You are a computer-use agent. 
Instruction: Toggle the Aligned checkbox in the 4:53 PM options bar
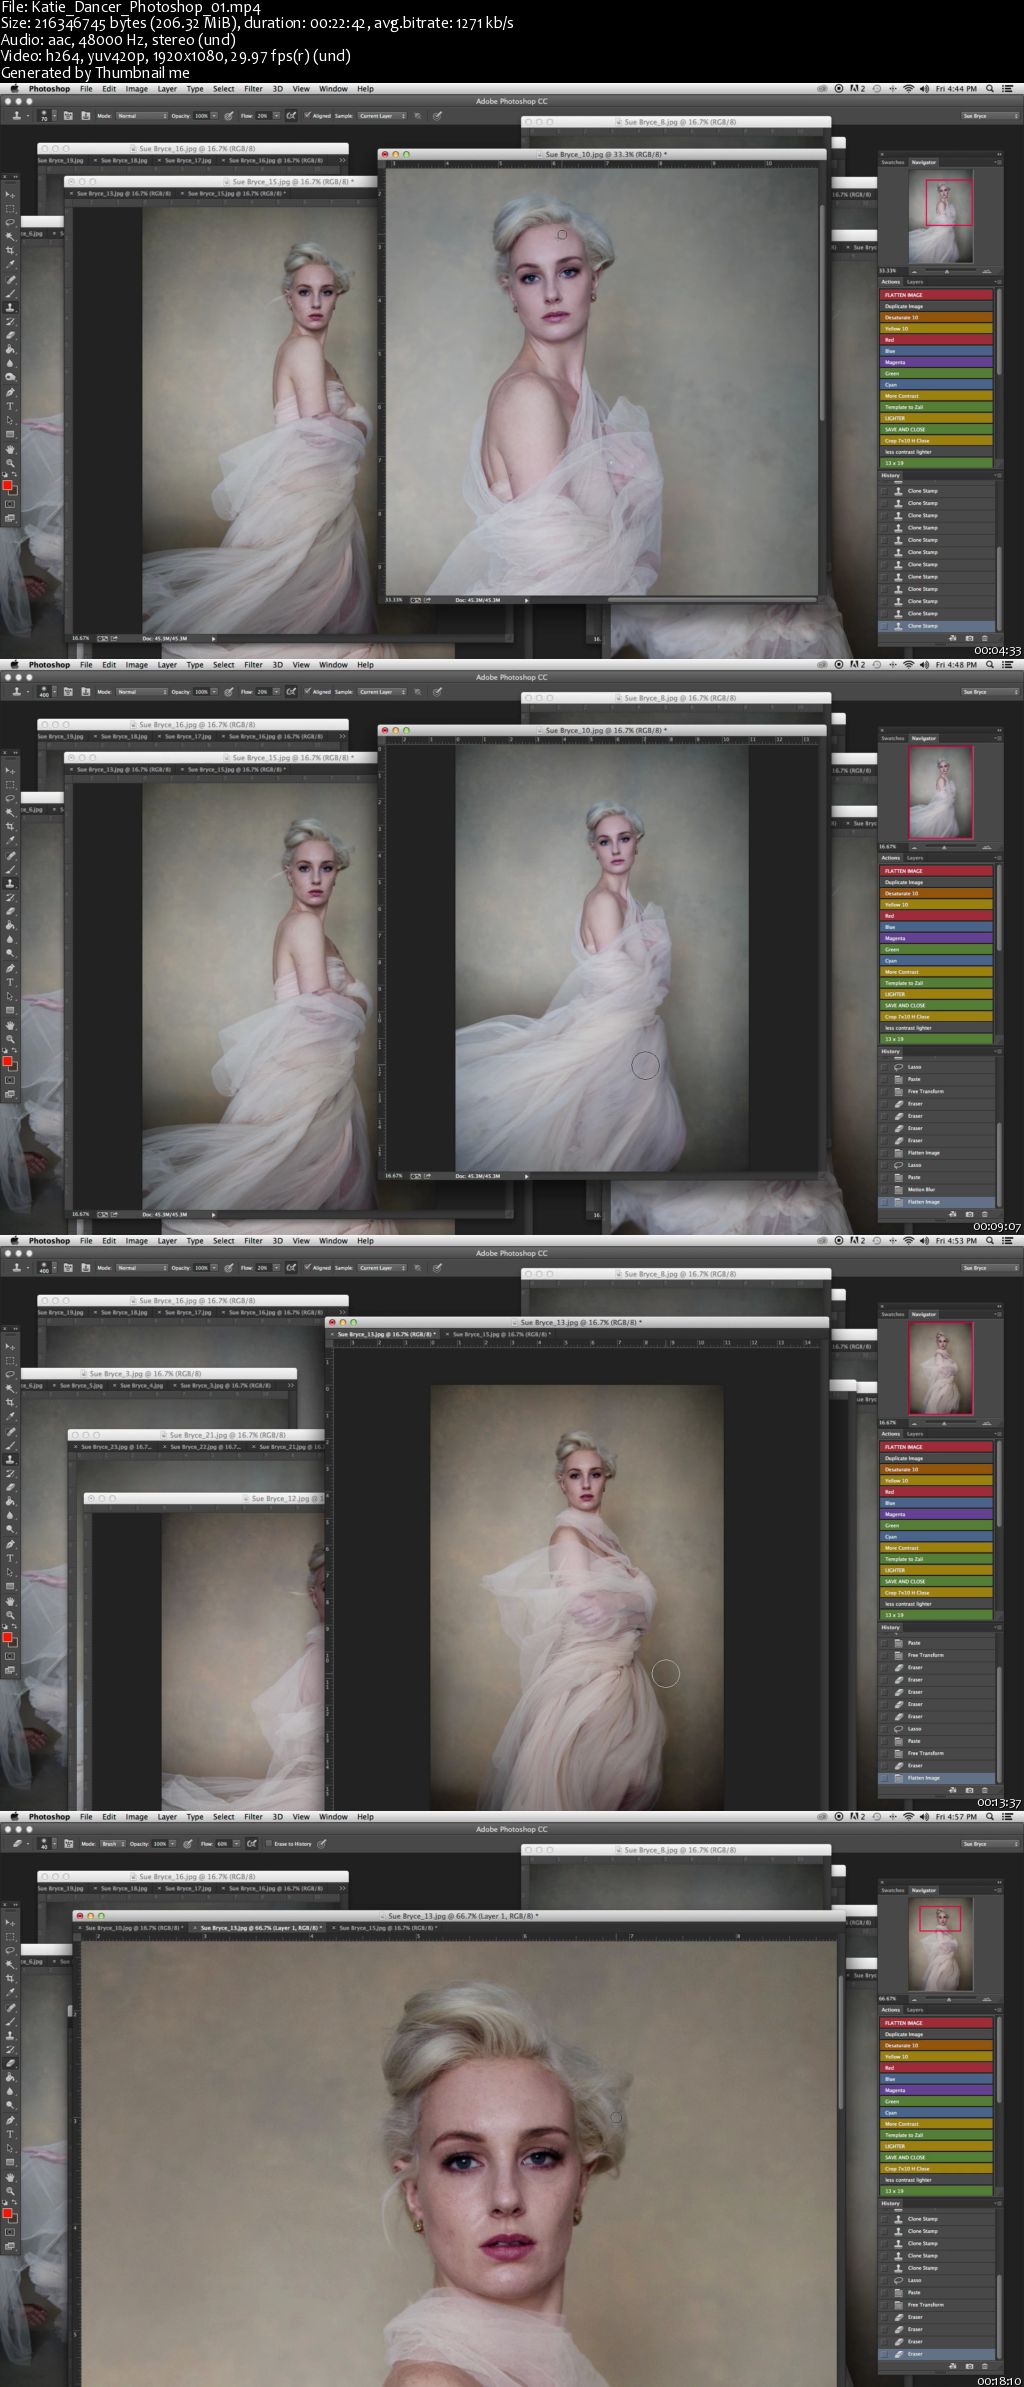coord(308,1267)
